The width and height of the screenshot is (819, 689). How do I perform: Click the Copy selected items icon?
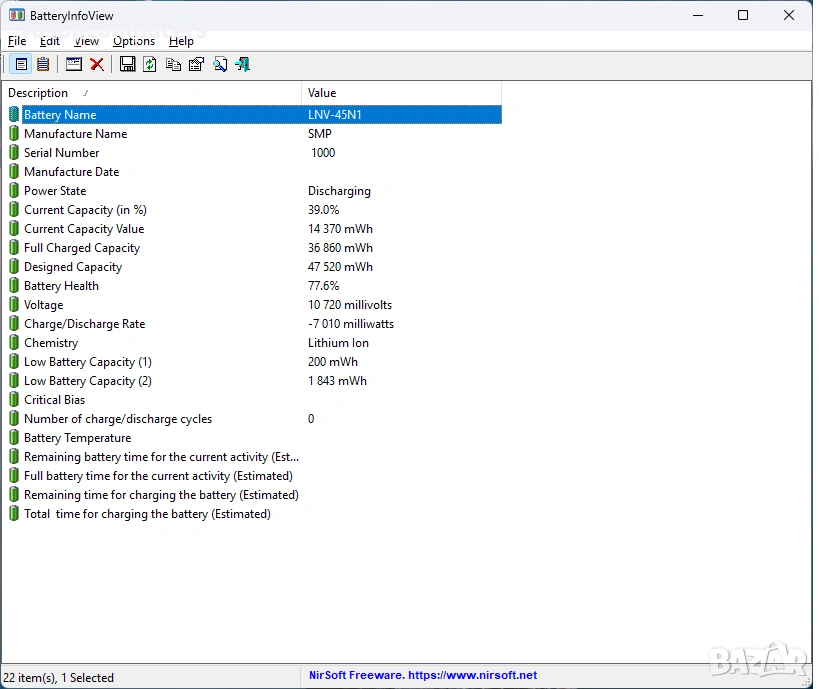pos(173,65)
